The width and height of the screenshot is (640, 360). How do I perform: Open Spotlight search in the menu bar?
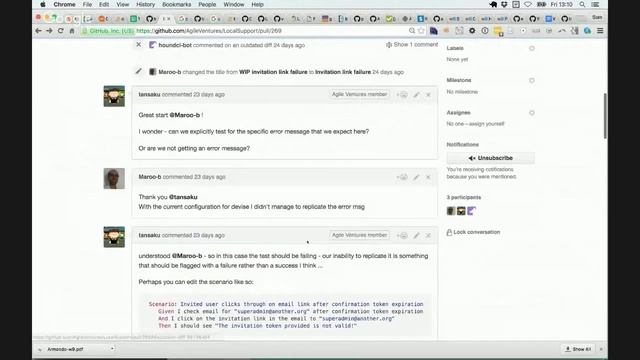click(x=582, y=4)
